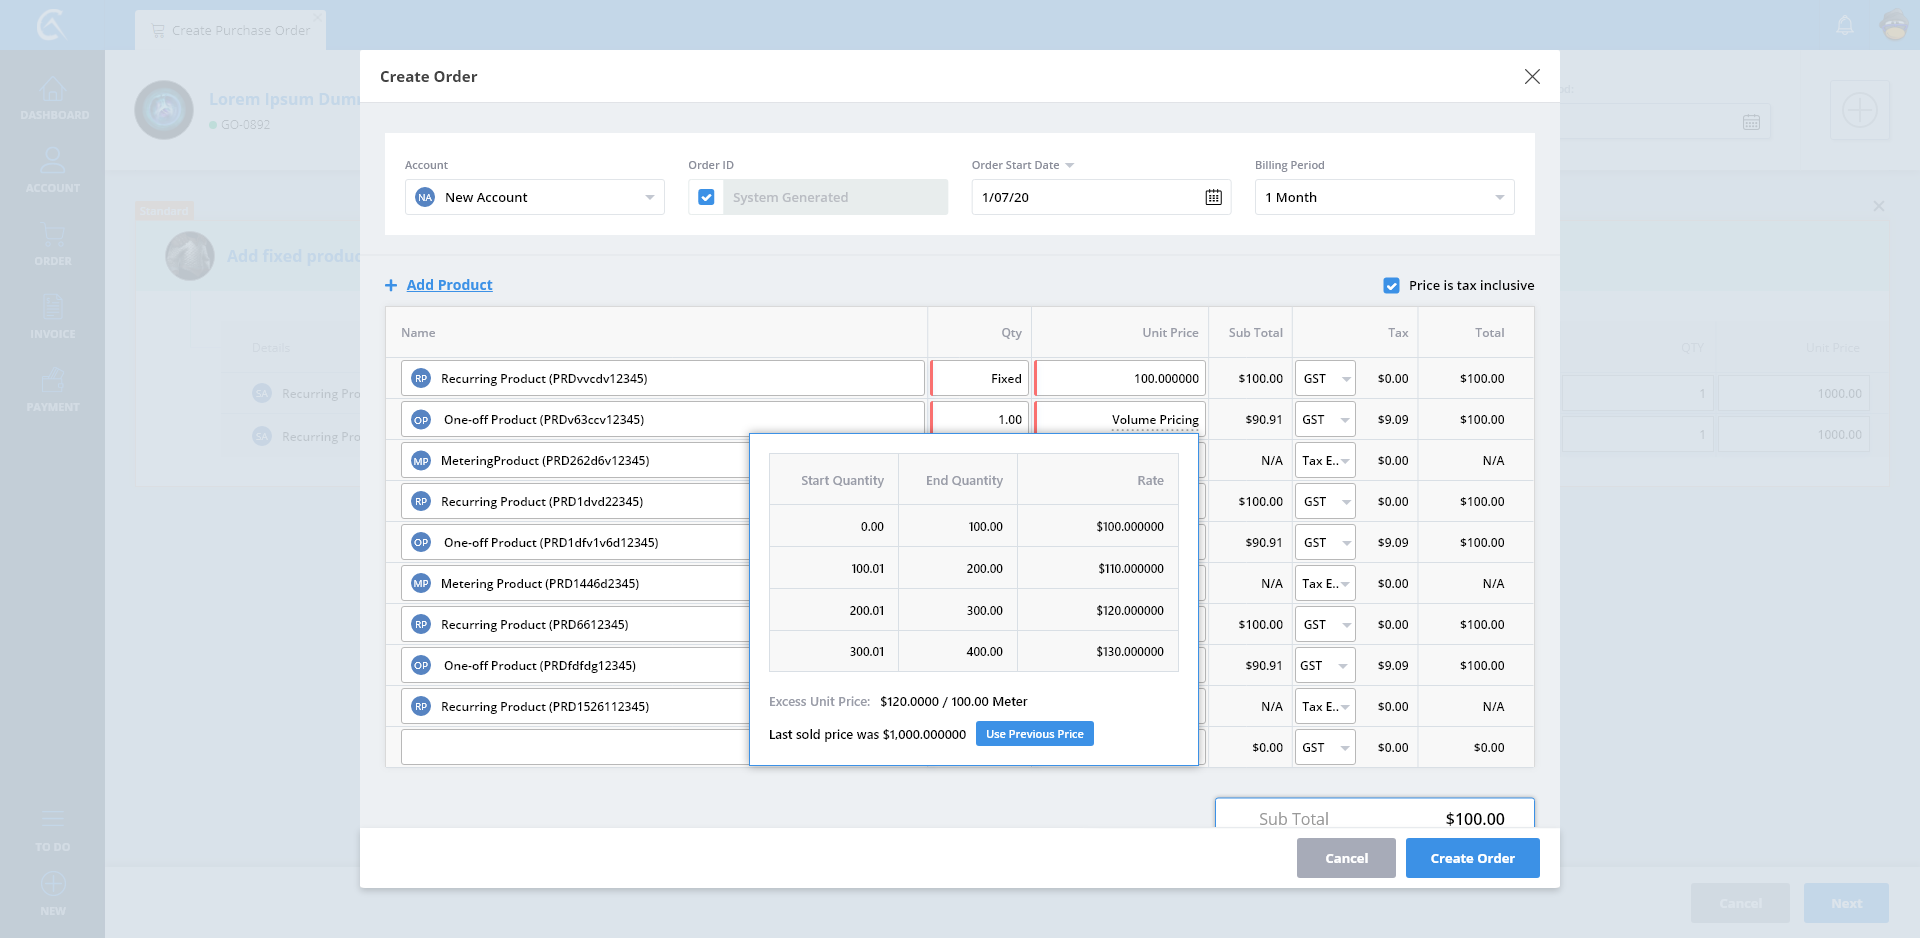The width and height of the screenshot is (1920, 938).
Task: Click the RP icon for Recurring Product PRD6612345
Action: pos(421,625)
